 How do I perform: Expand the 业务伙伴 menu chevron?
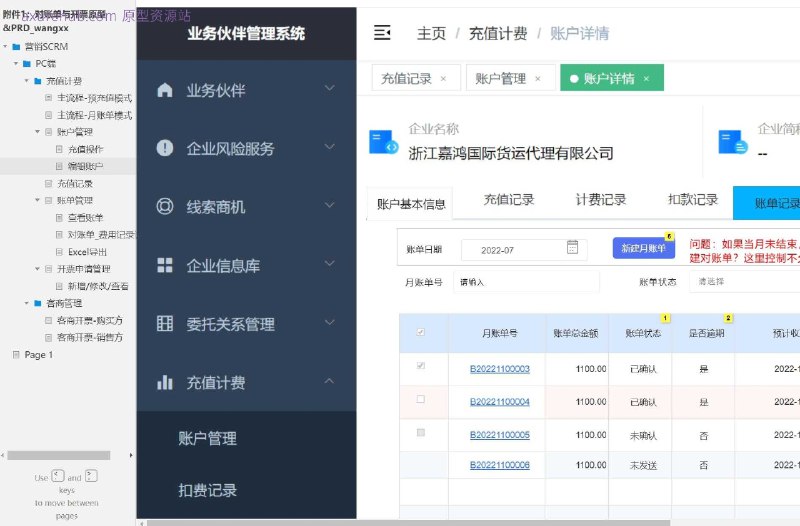[330, 88]
